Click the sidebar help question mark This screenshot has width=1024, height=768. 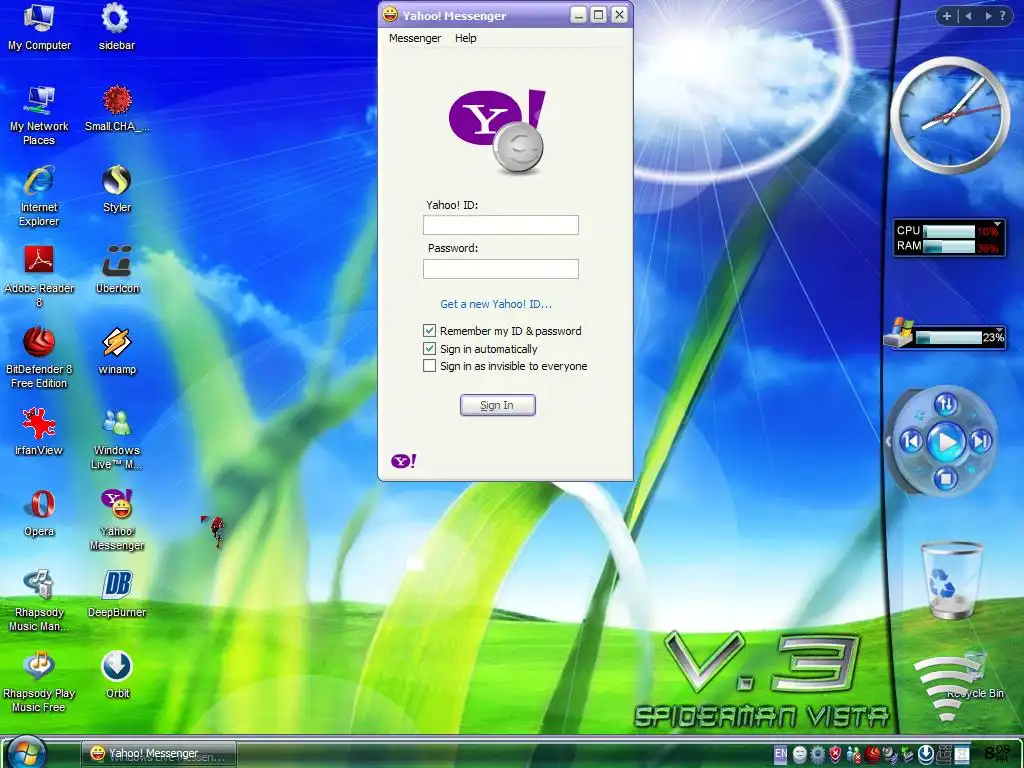tap(1003, 16)
